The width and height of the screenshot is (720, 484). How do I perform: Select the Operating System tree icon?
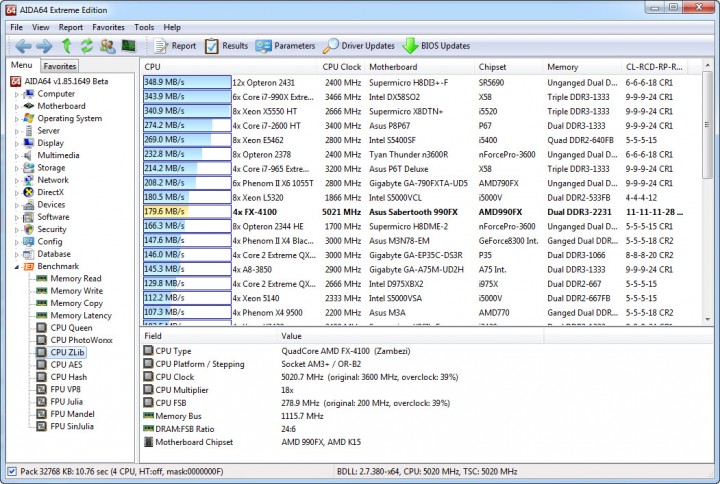29,118
